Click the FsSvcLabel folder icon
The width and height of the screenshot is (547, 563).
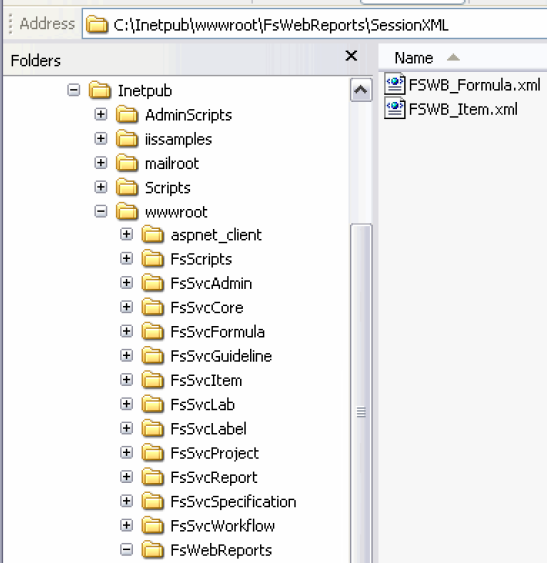153,428
